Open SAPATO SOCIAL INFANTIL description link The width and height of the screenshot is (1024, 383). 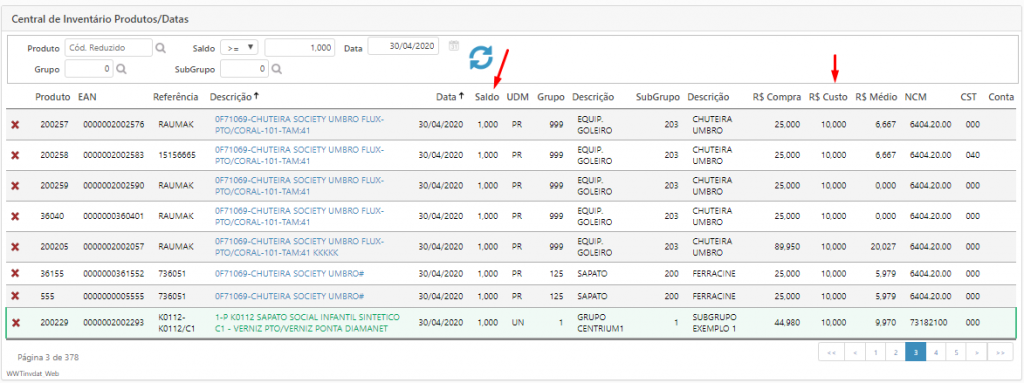[x=307, y=323]
